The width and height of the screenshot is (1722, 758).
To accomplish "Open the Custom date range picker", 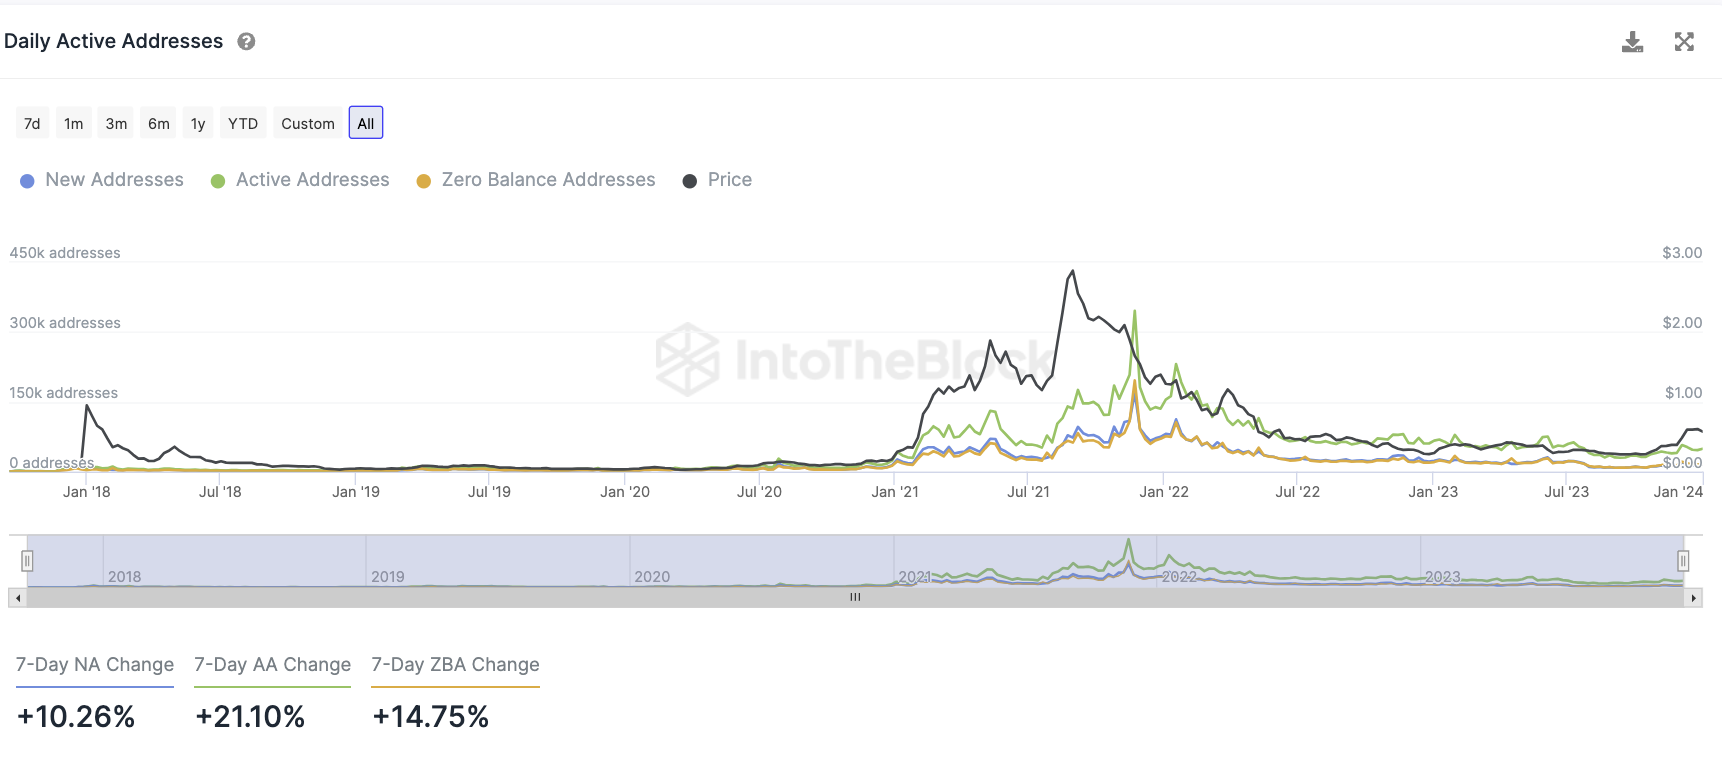I will tap(308, 124).
